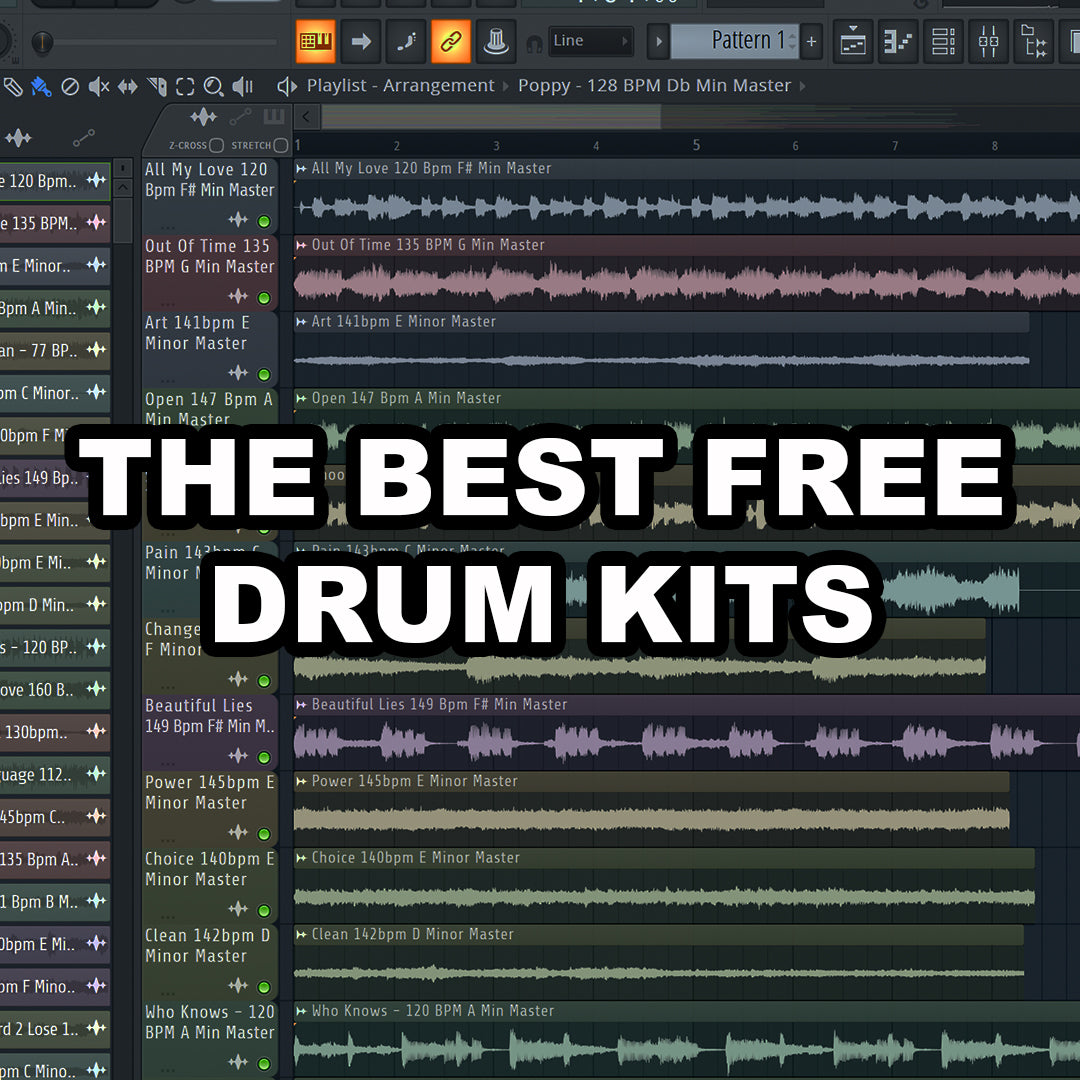Mute the Out Of Time track
The image size is (1080, 1080).
264,297
